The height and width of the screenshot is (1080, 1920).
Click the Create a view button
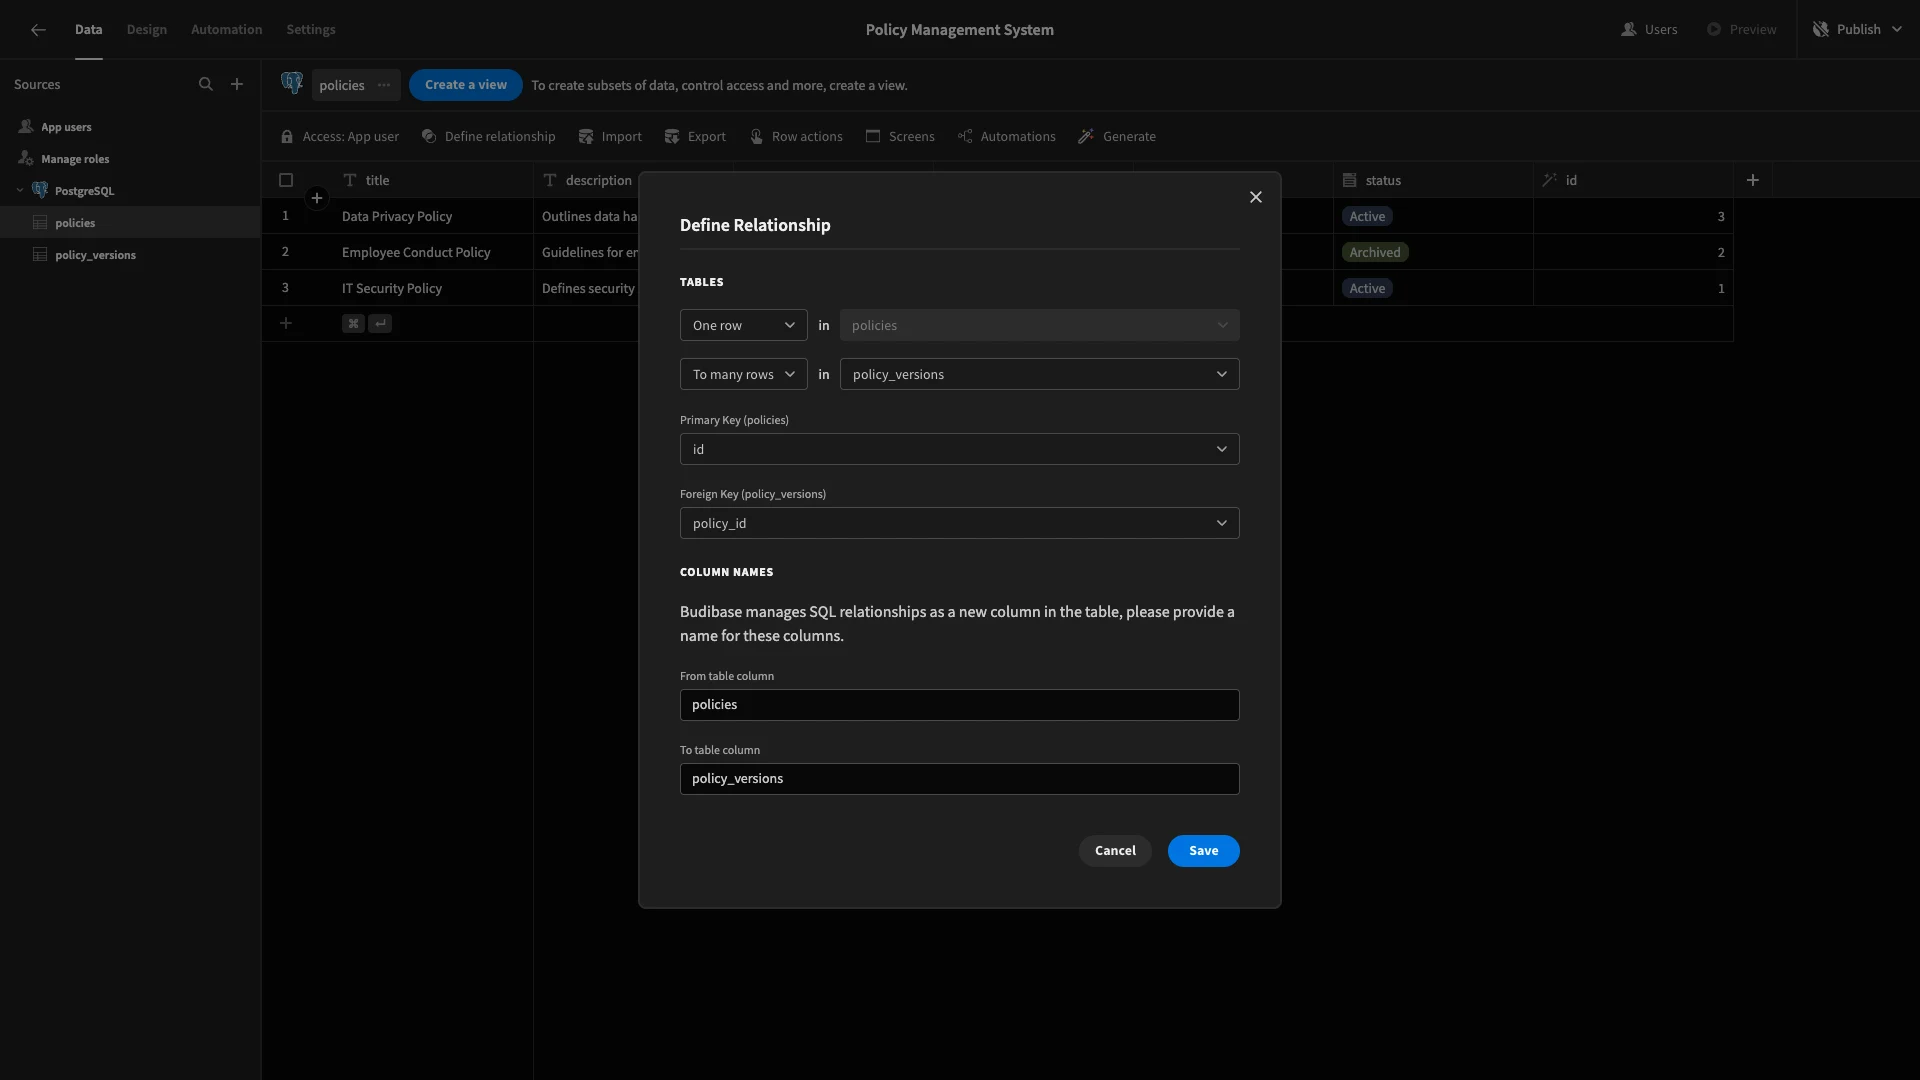(466, 85)
